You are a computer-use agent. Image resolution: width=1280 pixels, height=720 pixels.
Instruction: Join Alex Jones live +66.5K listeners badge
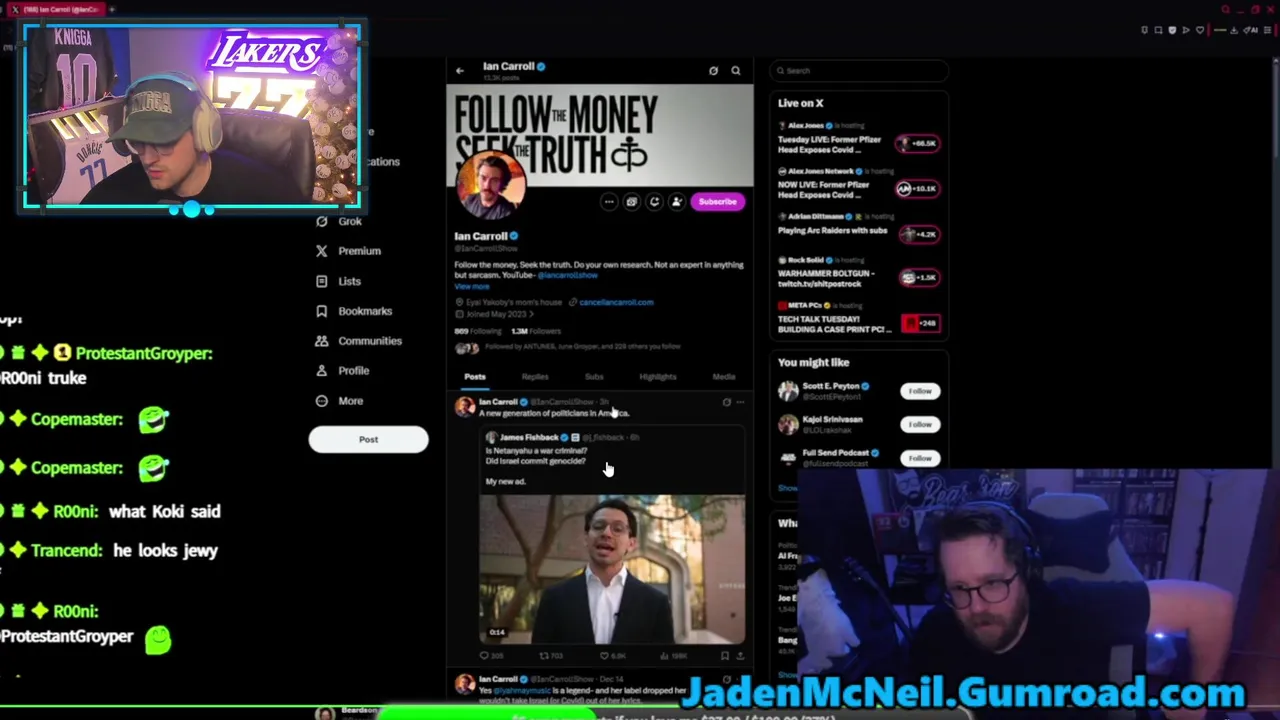click(918, 143)
